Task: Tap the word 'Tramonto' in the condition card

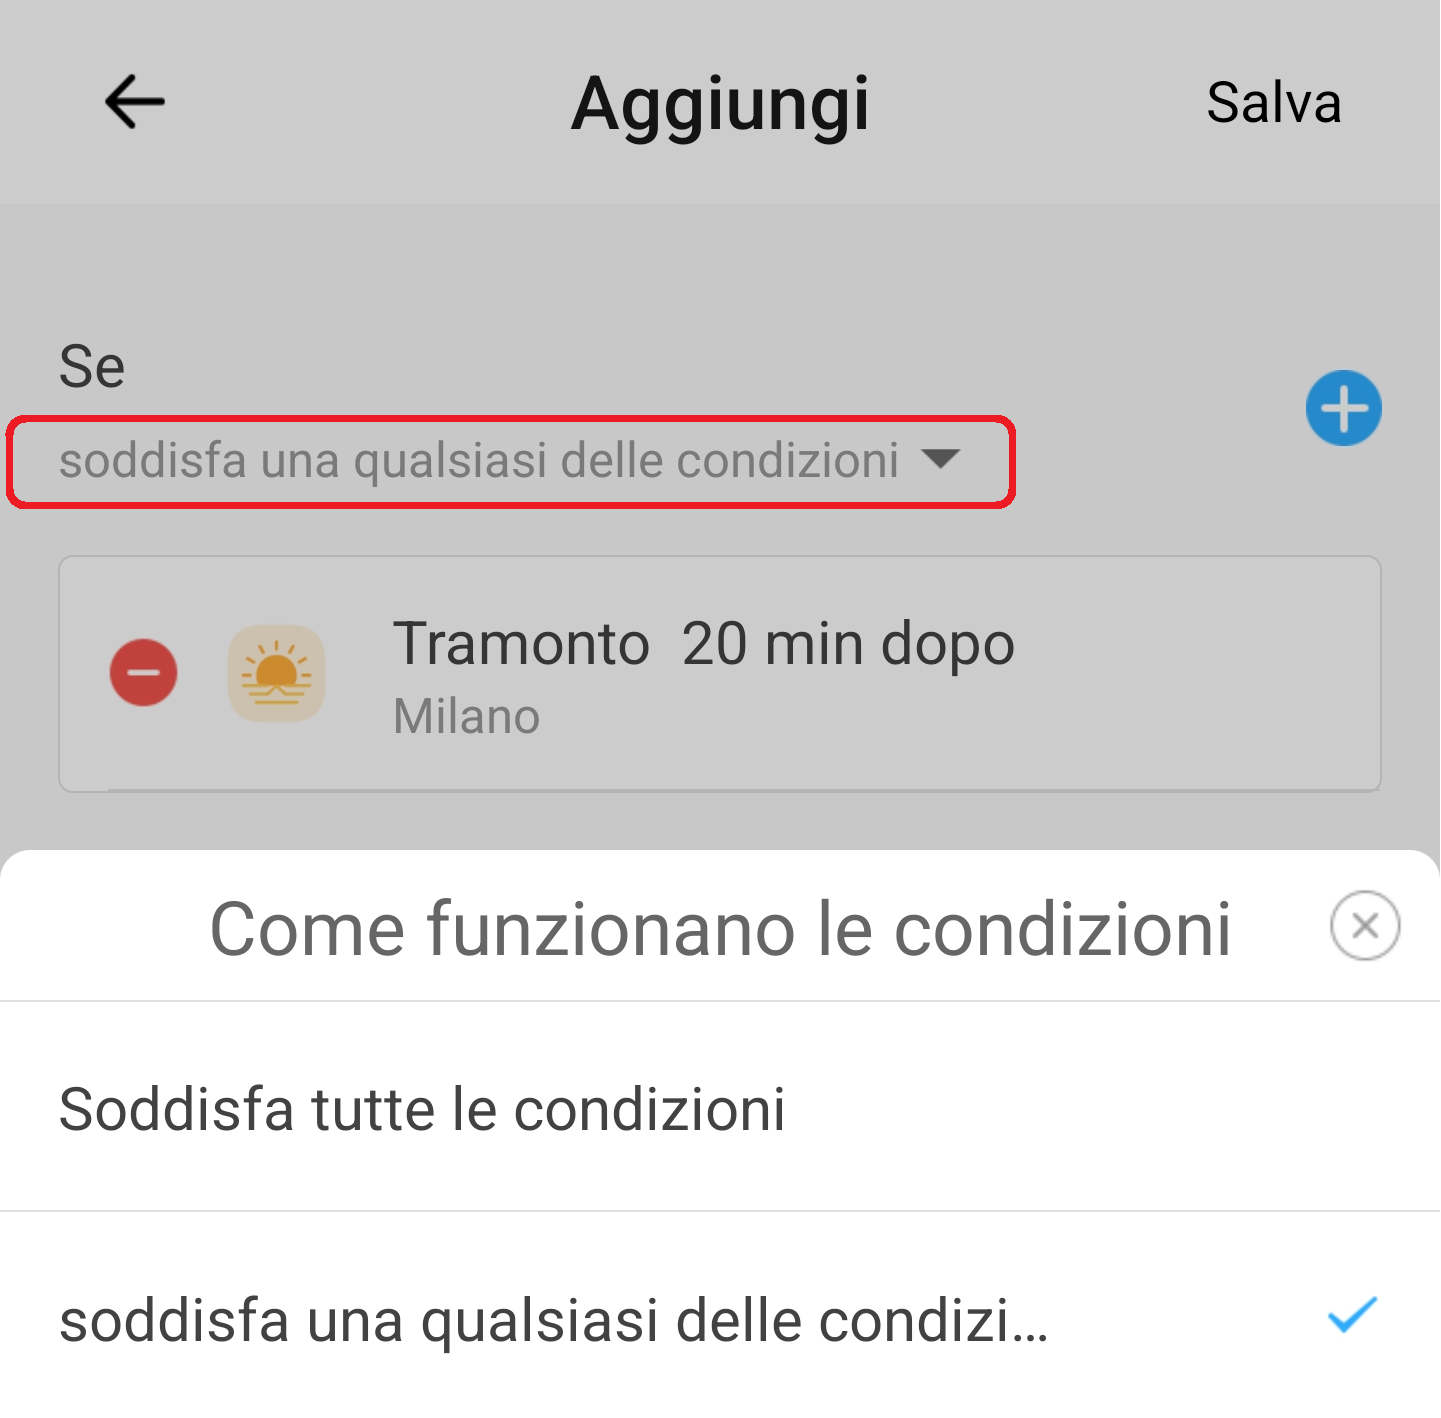Action: coord(521,643)
